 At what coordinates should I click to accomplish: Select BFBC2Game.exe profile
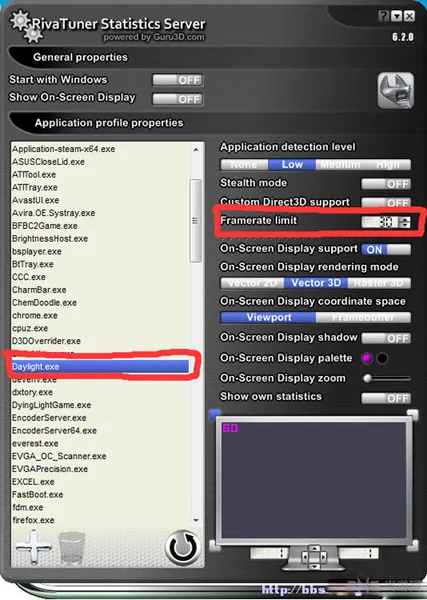45,226
